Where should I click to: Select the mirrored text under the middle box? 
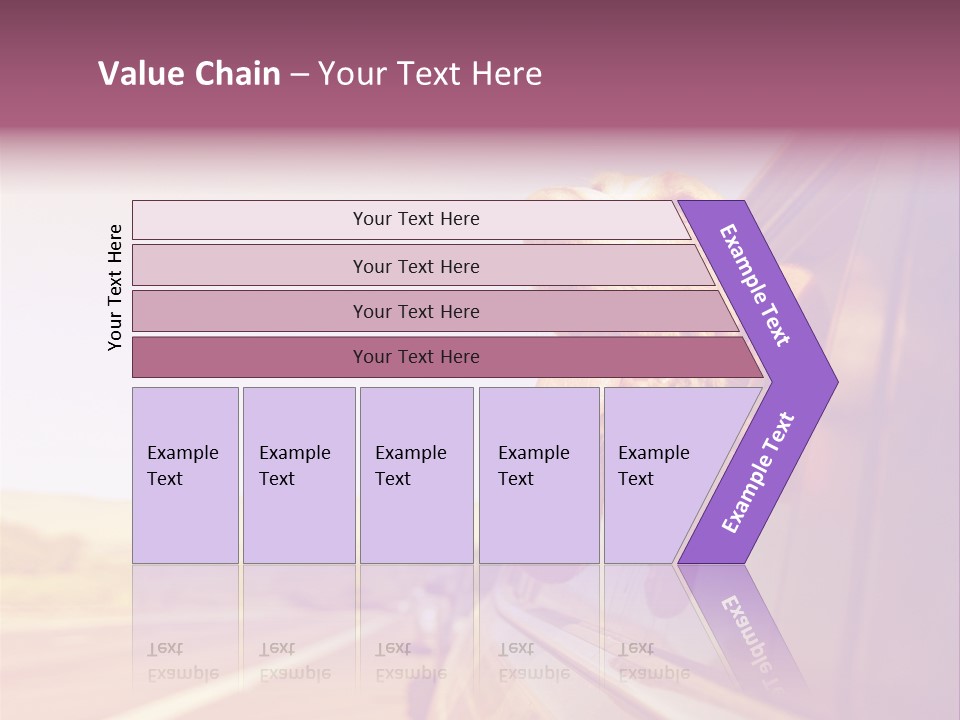411,661
